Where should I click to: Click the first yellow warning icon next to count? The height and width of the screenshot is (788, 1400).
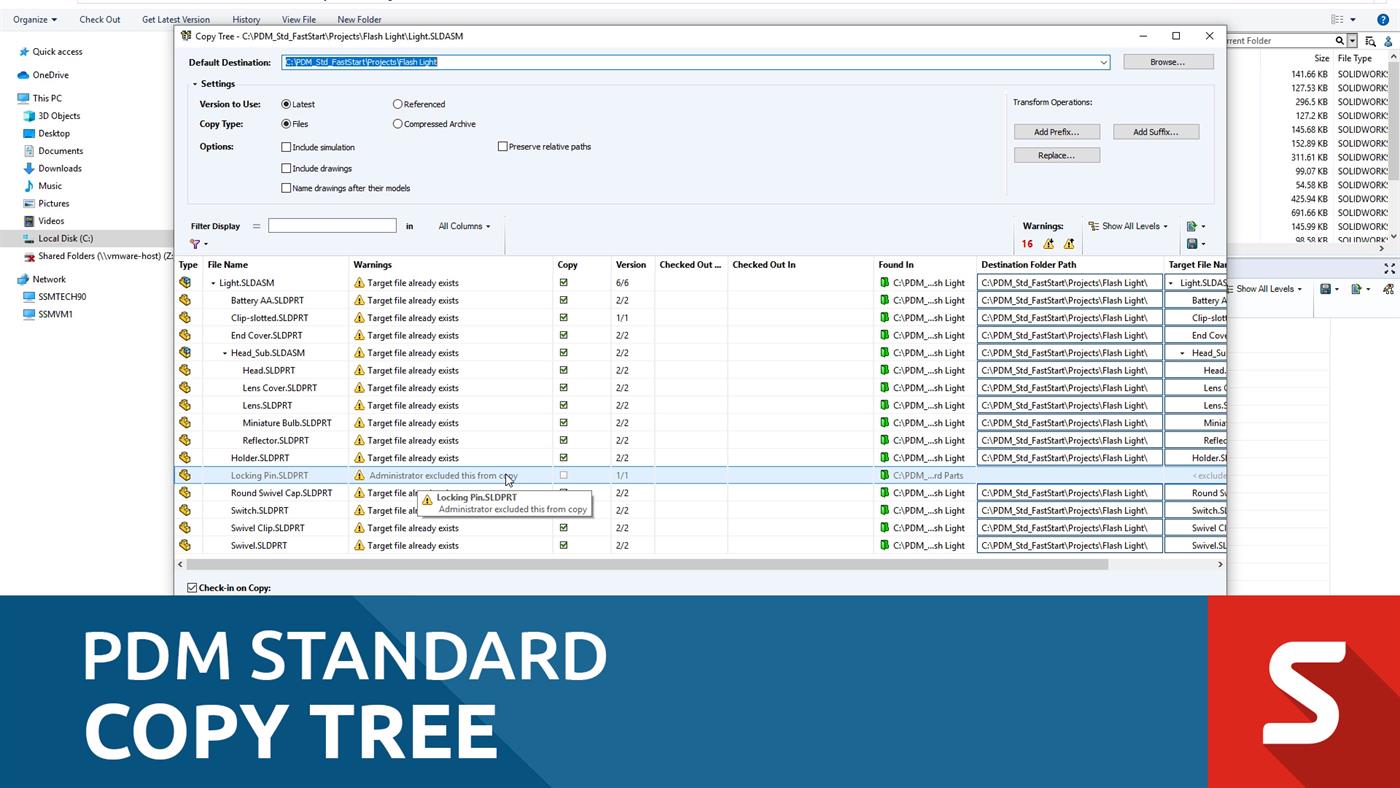pyautogui.click(x=1047, y=242)
